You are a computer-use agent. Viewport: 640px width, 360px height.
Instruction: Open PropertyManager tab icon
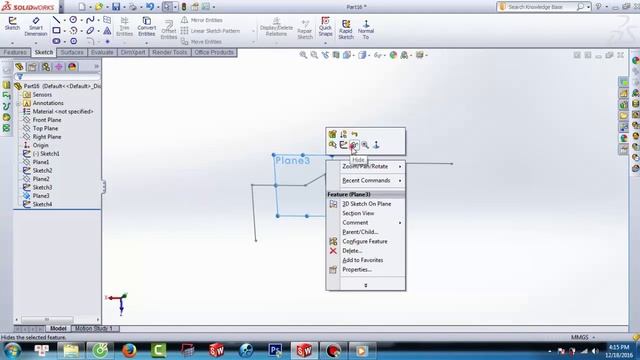pos(32,67)
